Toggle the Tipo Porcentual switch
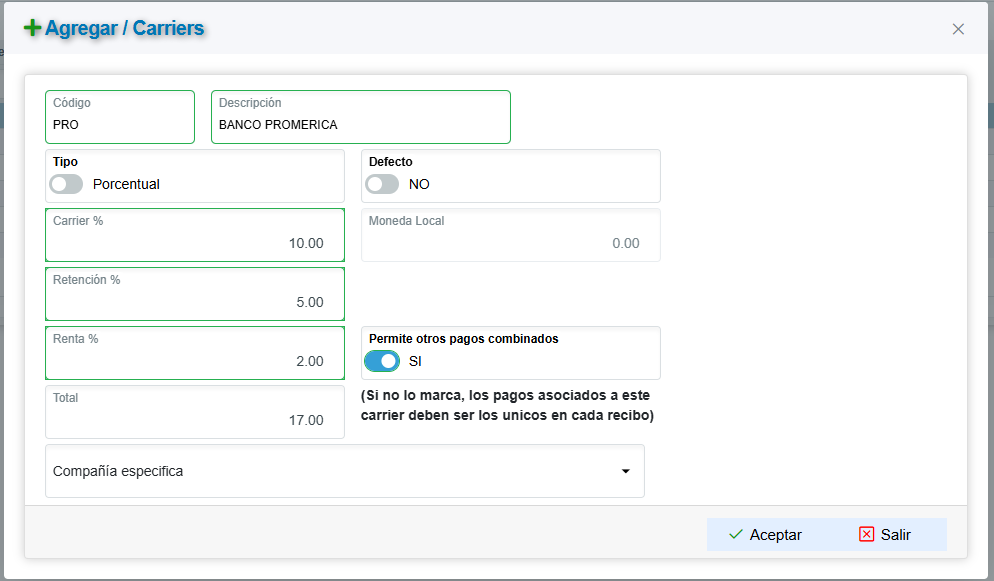Viewport: 994px width, 581px height. tap(66, 184)
